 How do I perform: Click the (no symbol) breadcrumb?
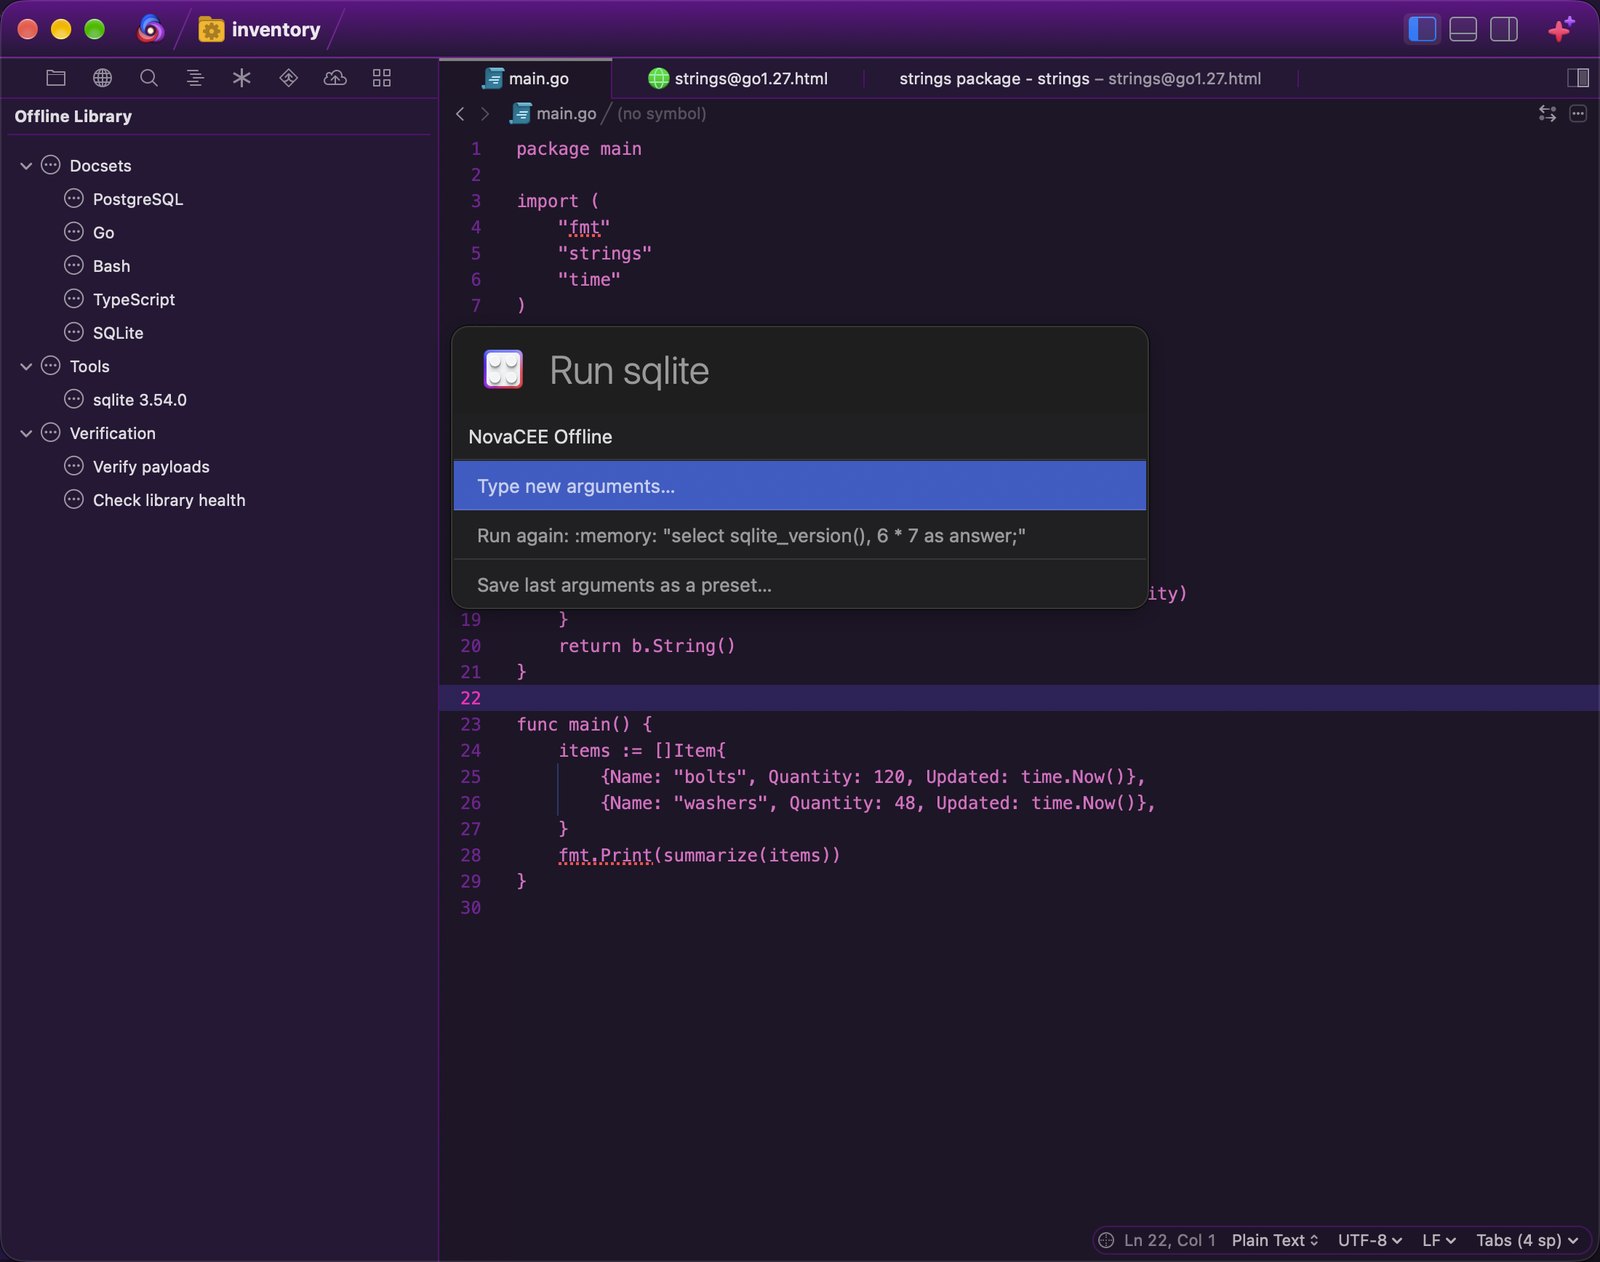coord(661,114)
